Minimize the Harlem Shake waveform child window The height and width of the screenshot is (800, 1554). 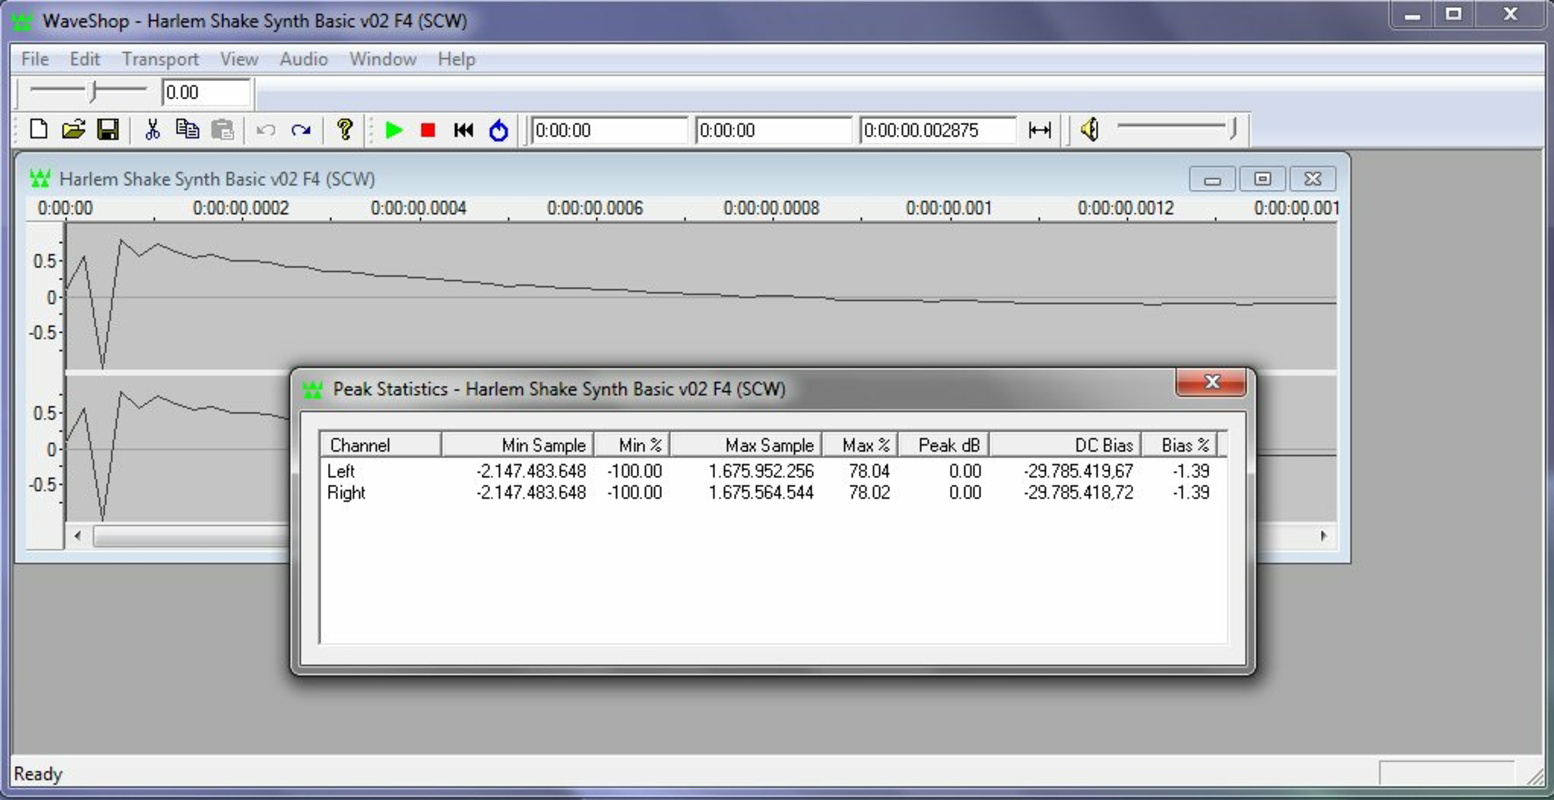[x=1212, y=179]
